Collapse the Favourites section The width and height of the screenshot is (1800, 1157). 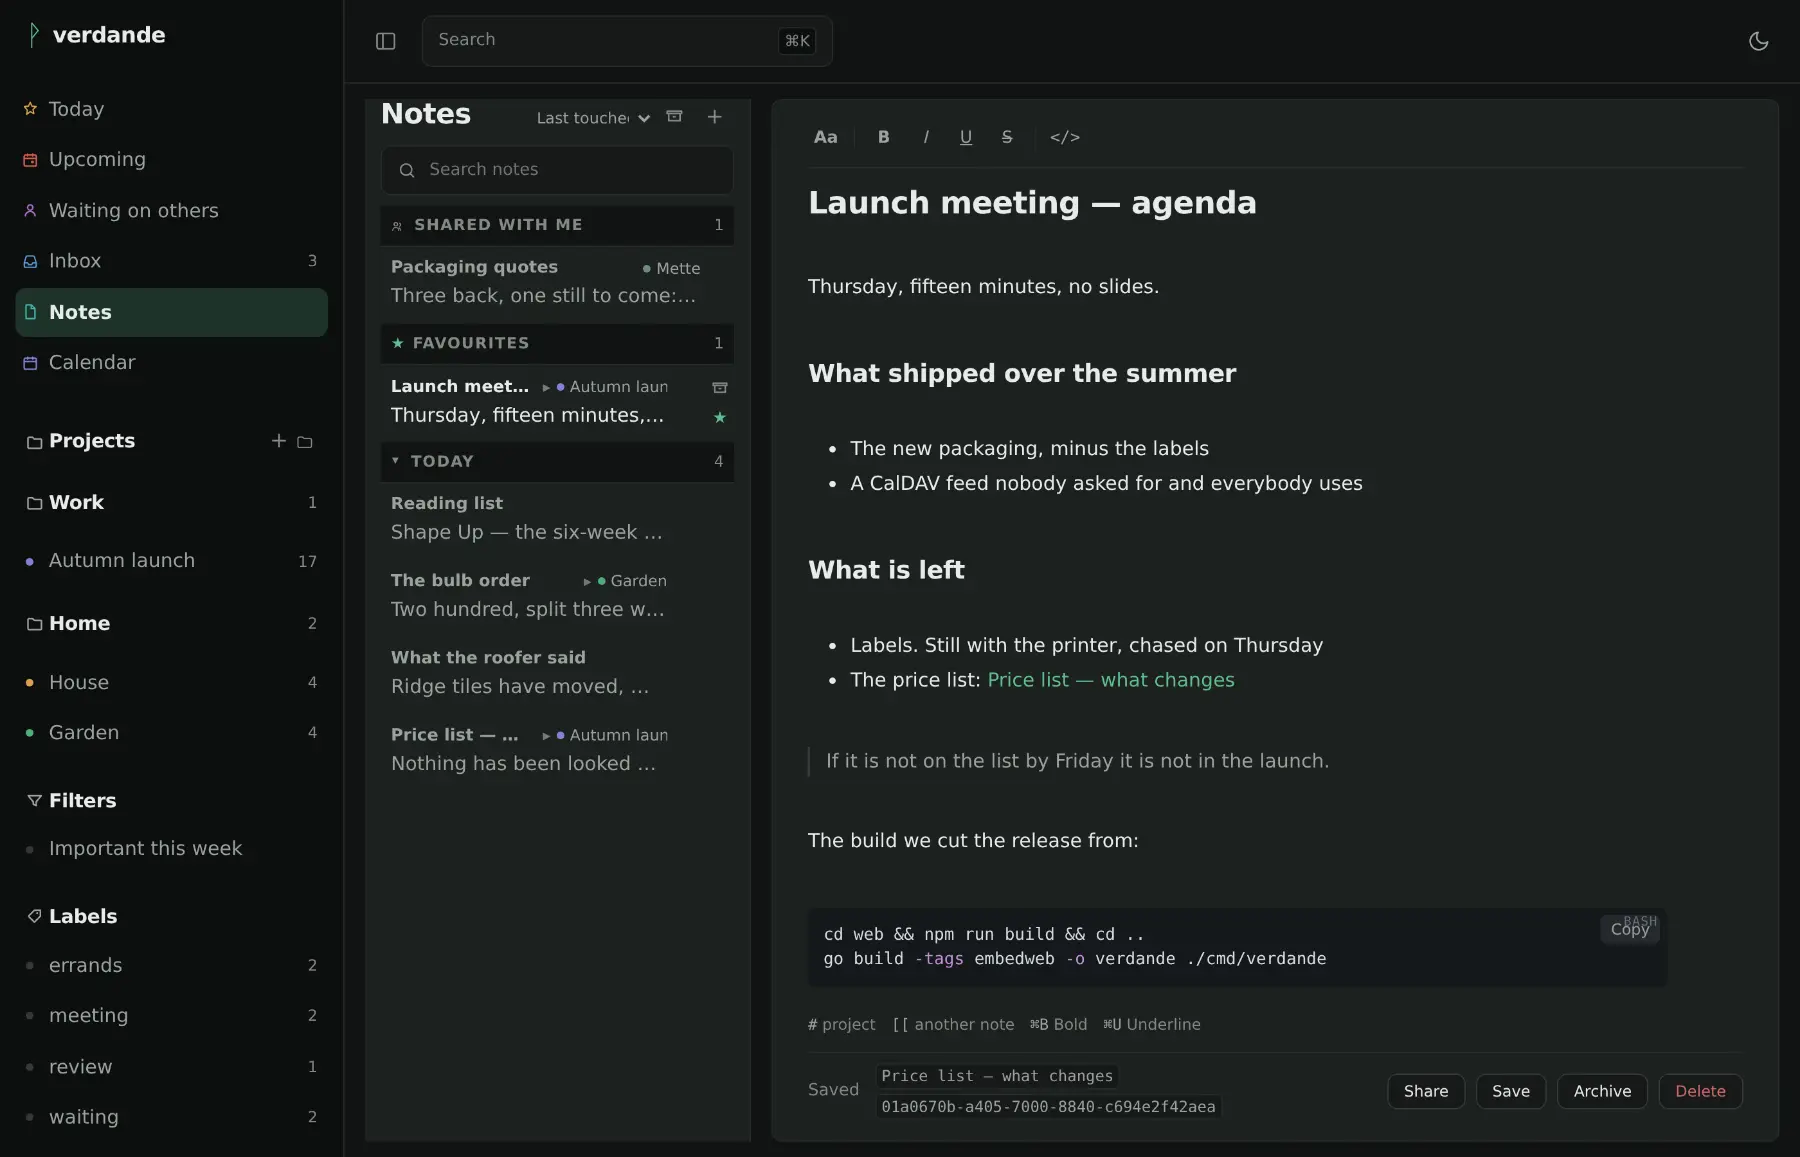pos(557,343)
